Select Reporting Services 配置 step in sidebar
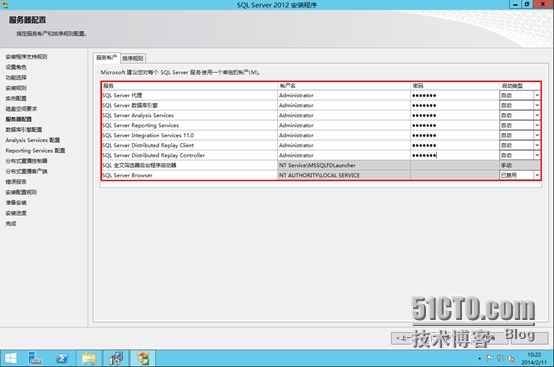This screenshot has height=367, width=554. (x=35, y=150)
